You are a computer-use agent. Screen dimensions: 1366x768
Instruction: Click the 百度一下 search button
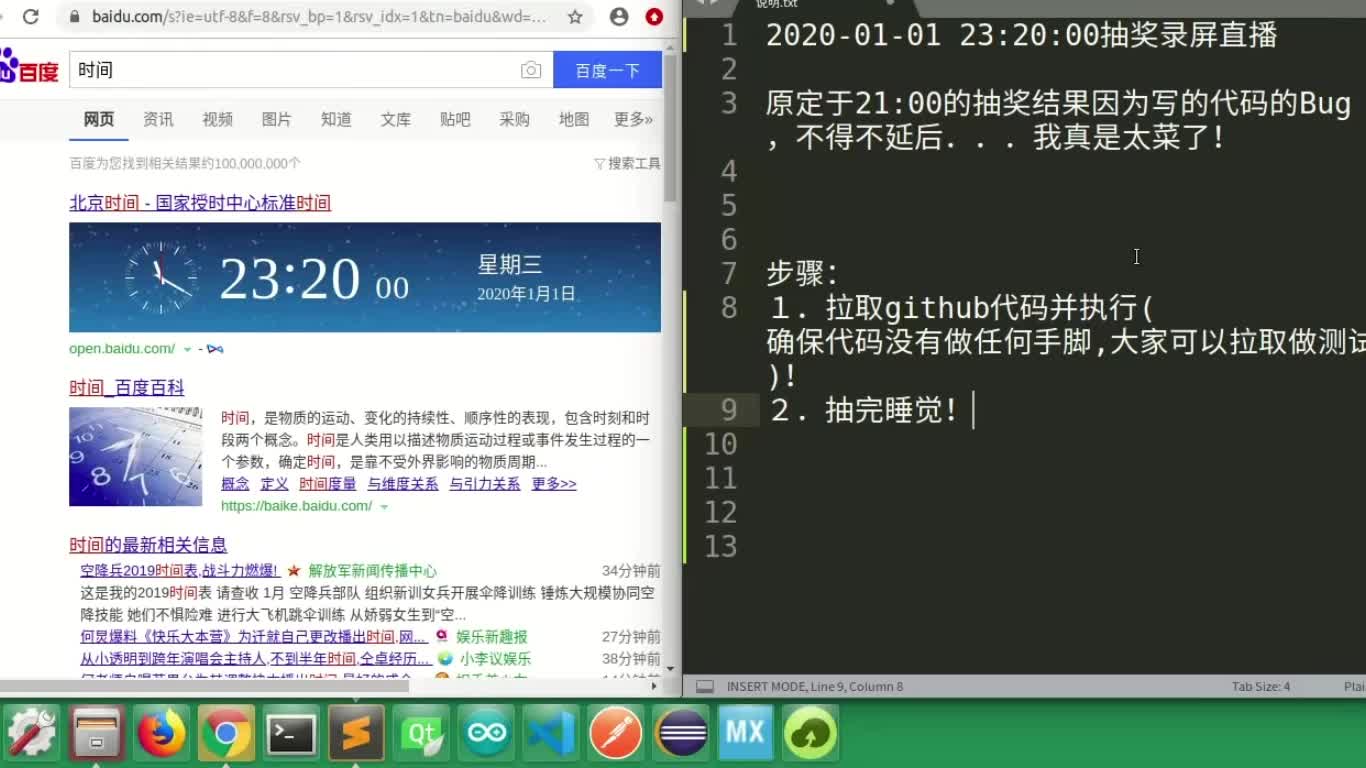607,70
